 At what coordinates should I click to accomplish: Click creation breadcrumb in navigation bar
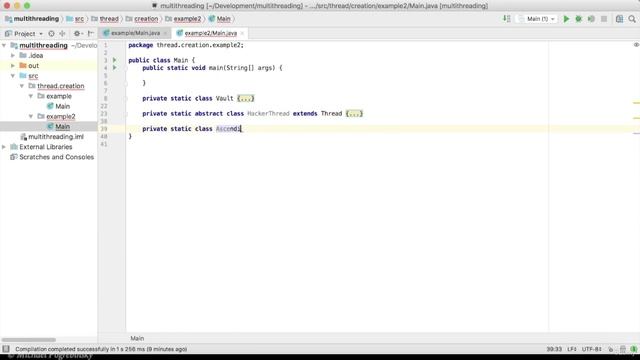pos(142,19)
